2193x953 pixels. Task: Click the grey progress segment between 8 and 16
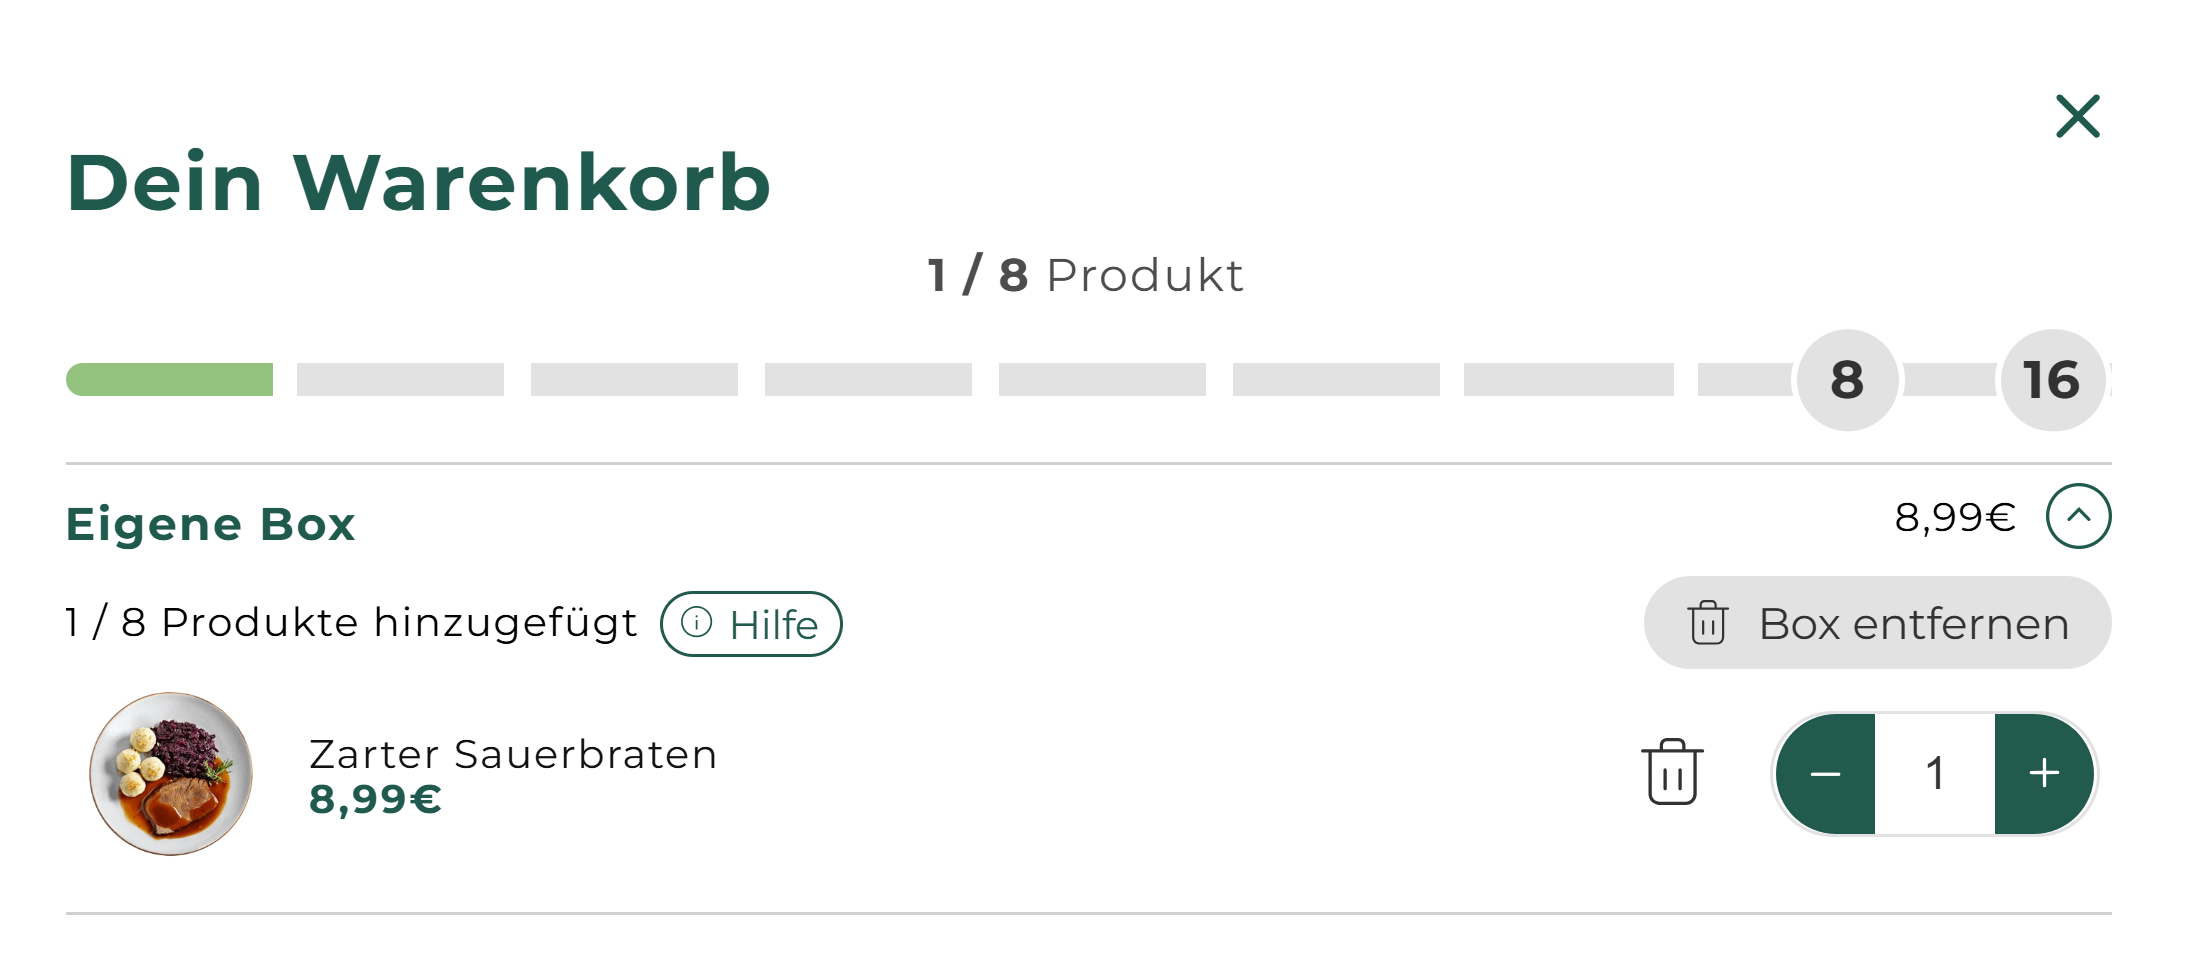tap(1950, 380)
